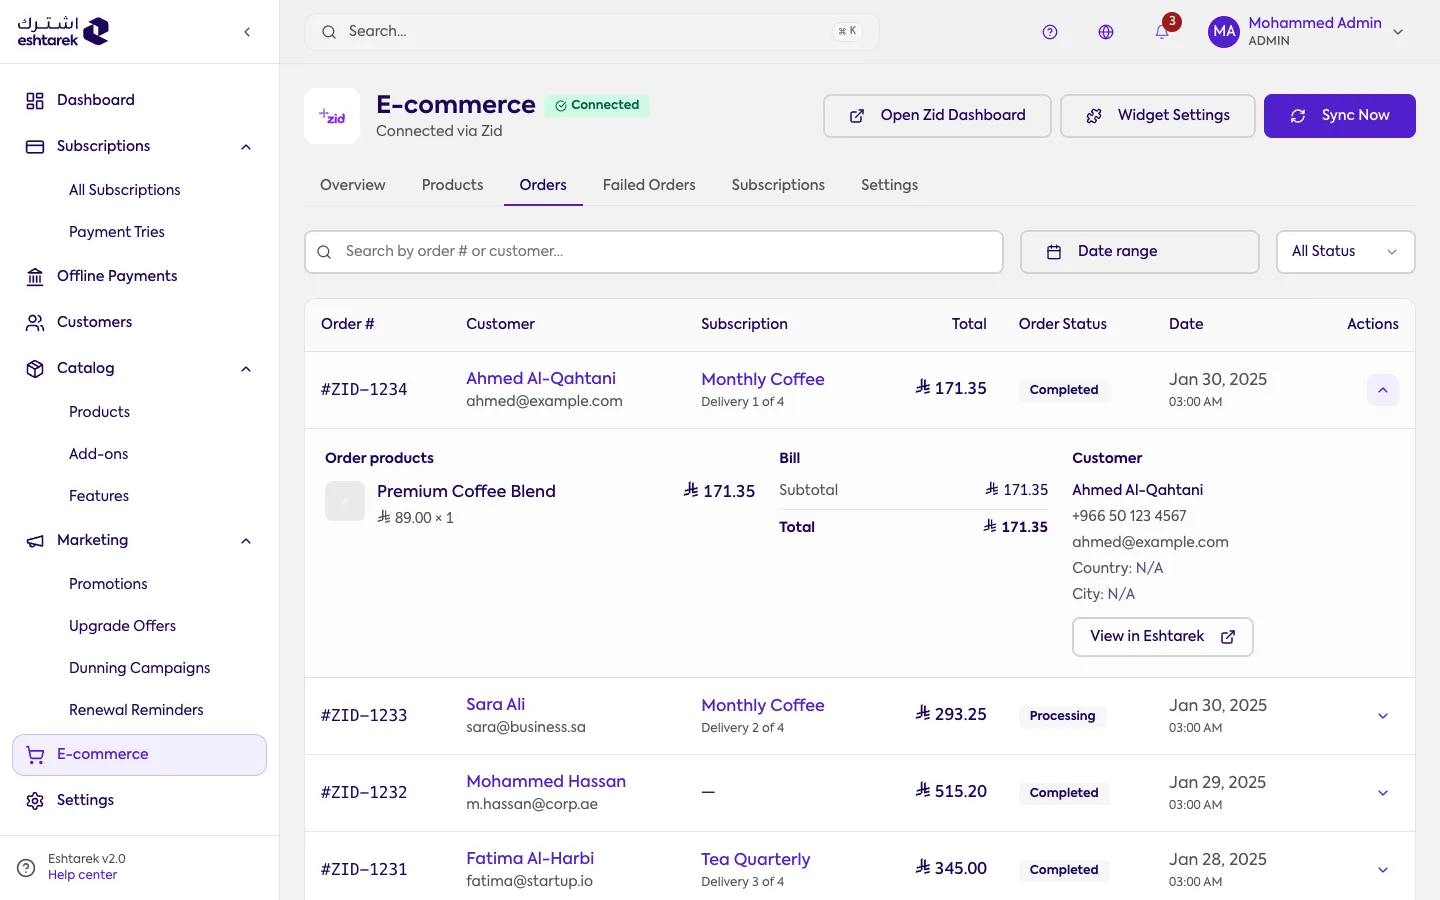Open Promotions in sidebar
Viewport: 1440px width, 900px height.
pyautogui.click(x=108, y=584)
